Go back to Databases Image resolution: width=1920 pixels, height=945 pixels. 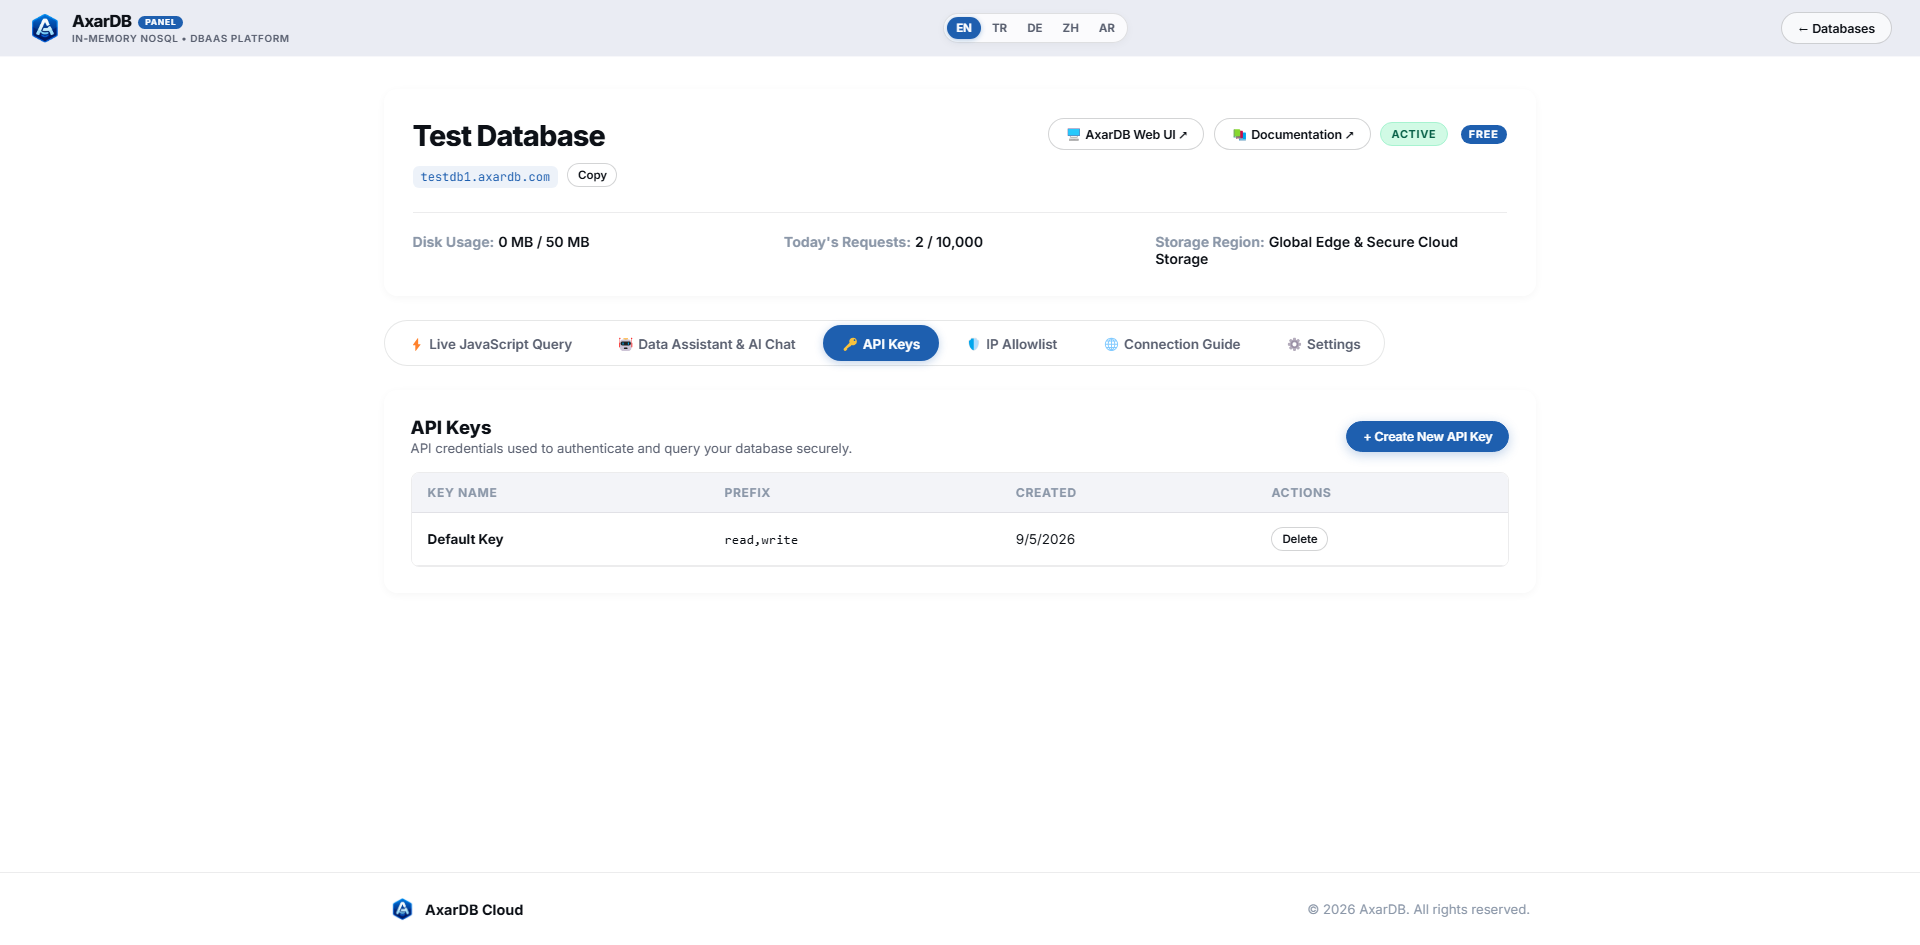(1836, 28)
